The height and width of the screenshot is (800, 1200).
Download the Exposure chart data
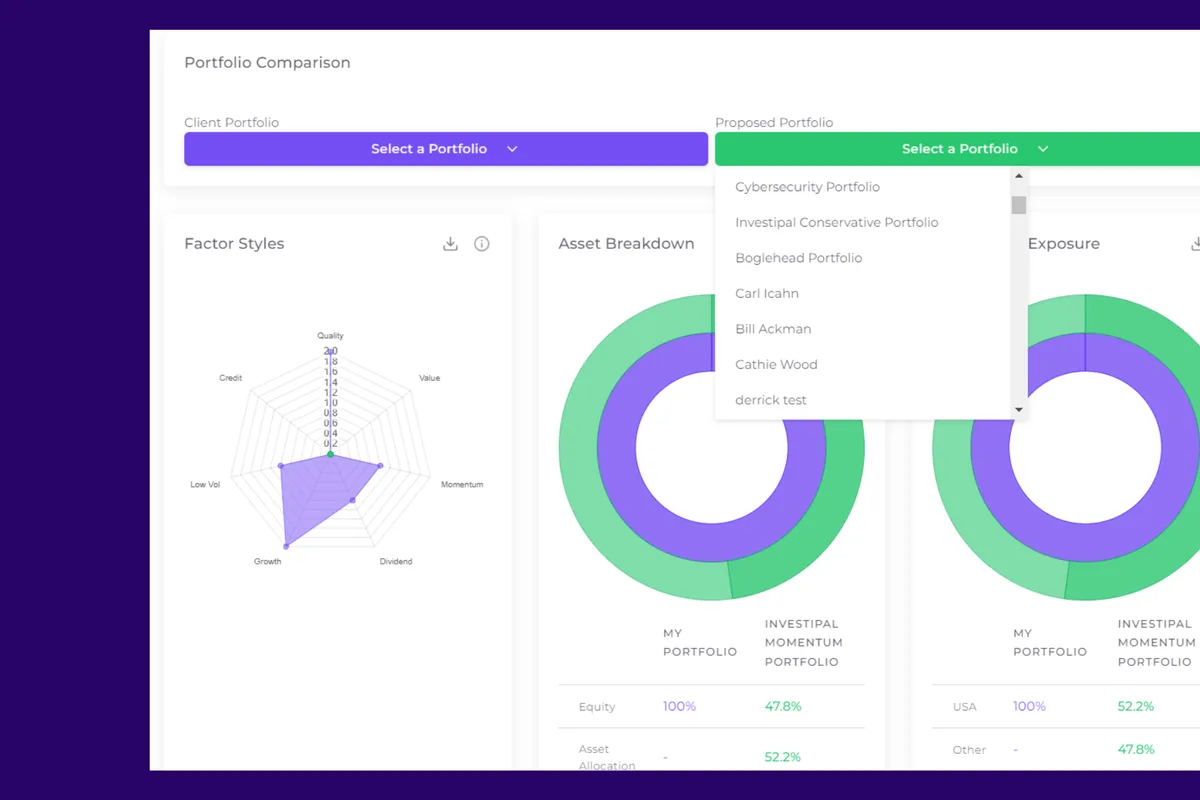point(1196,242)
